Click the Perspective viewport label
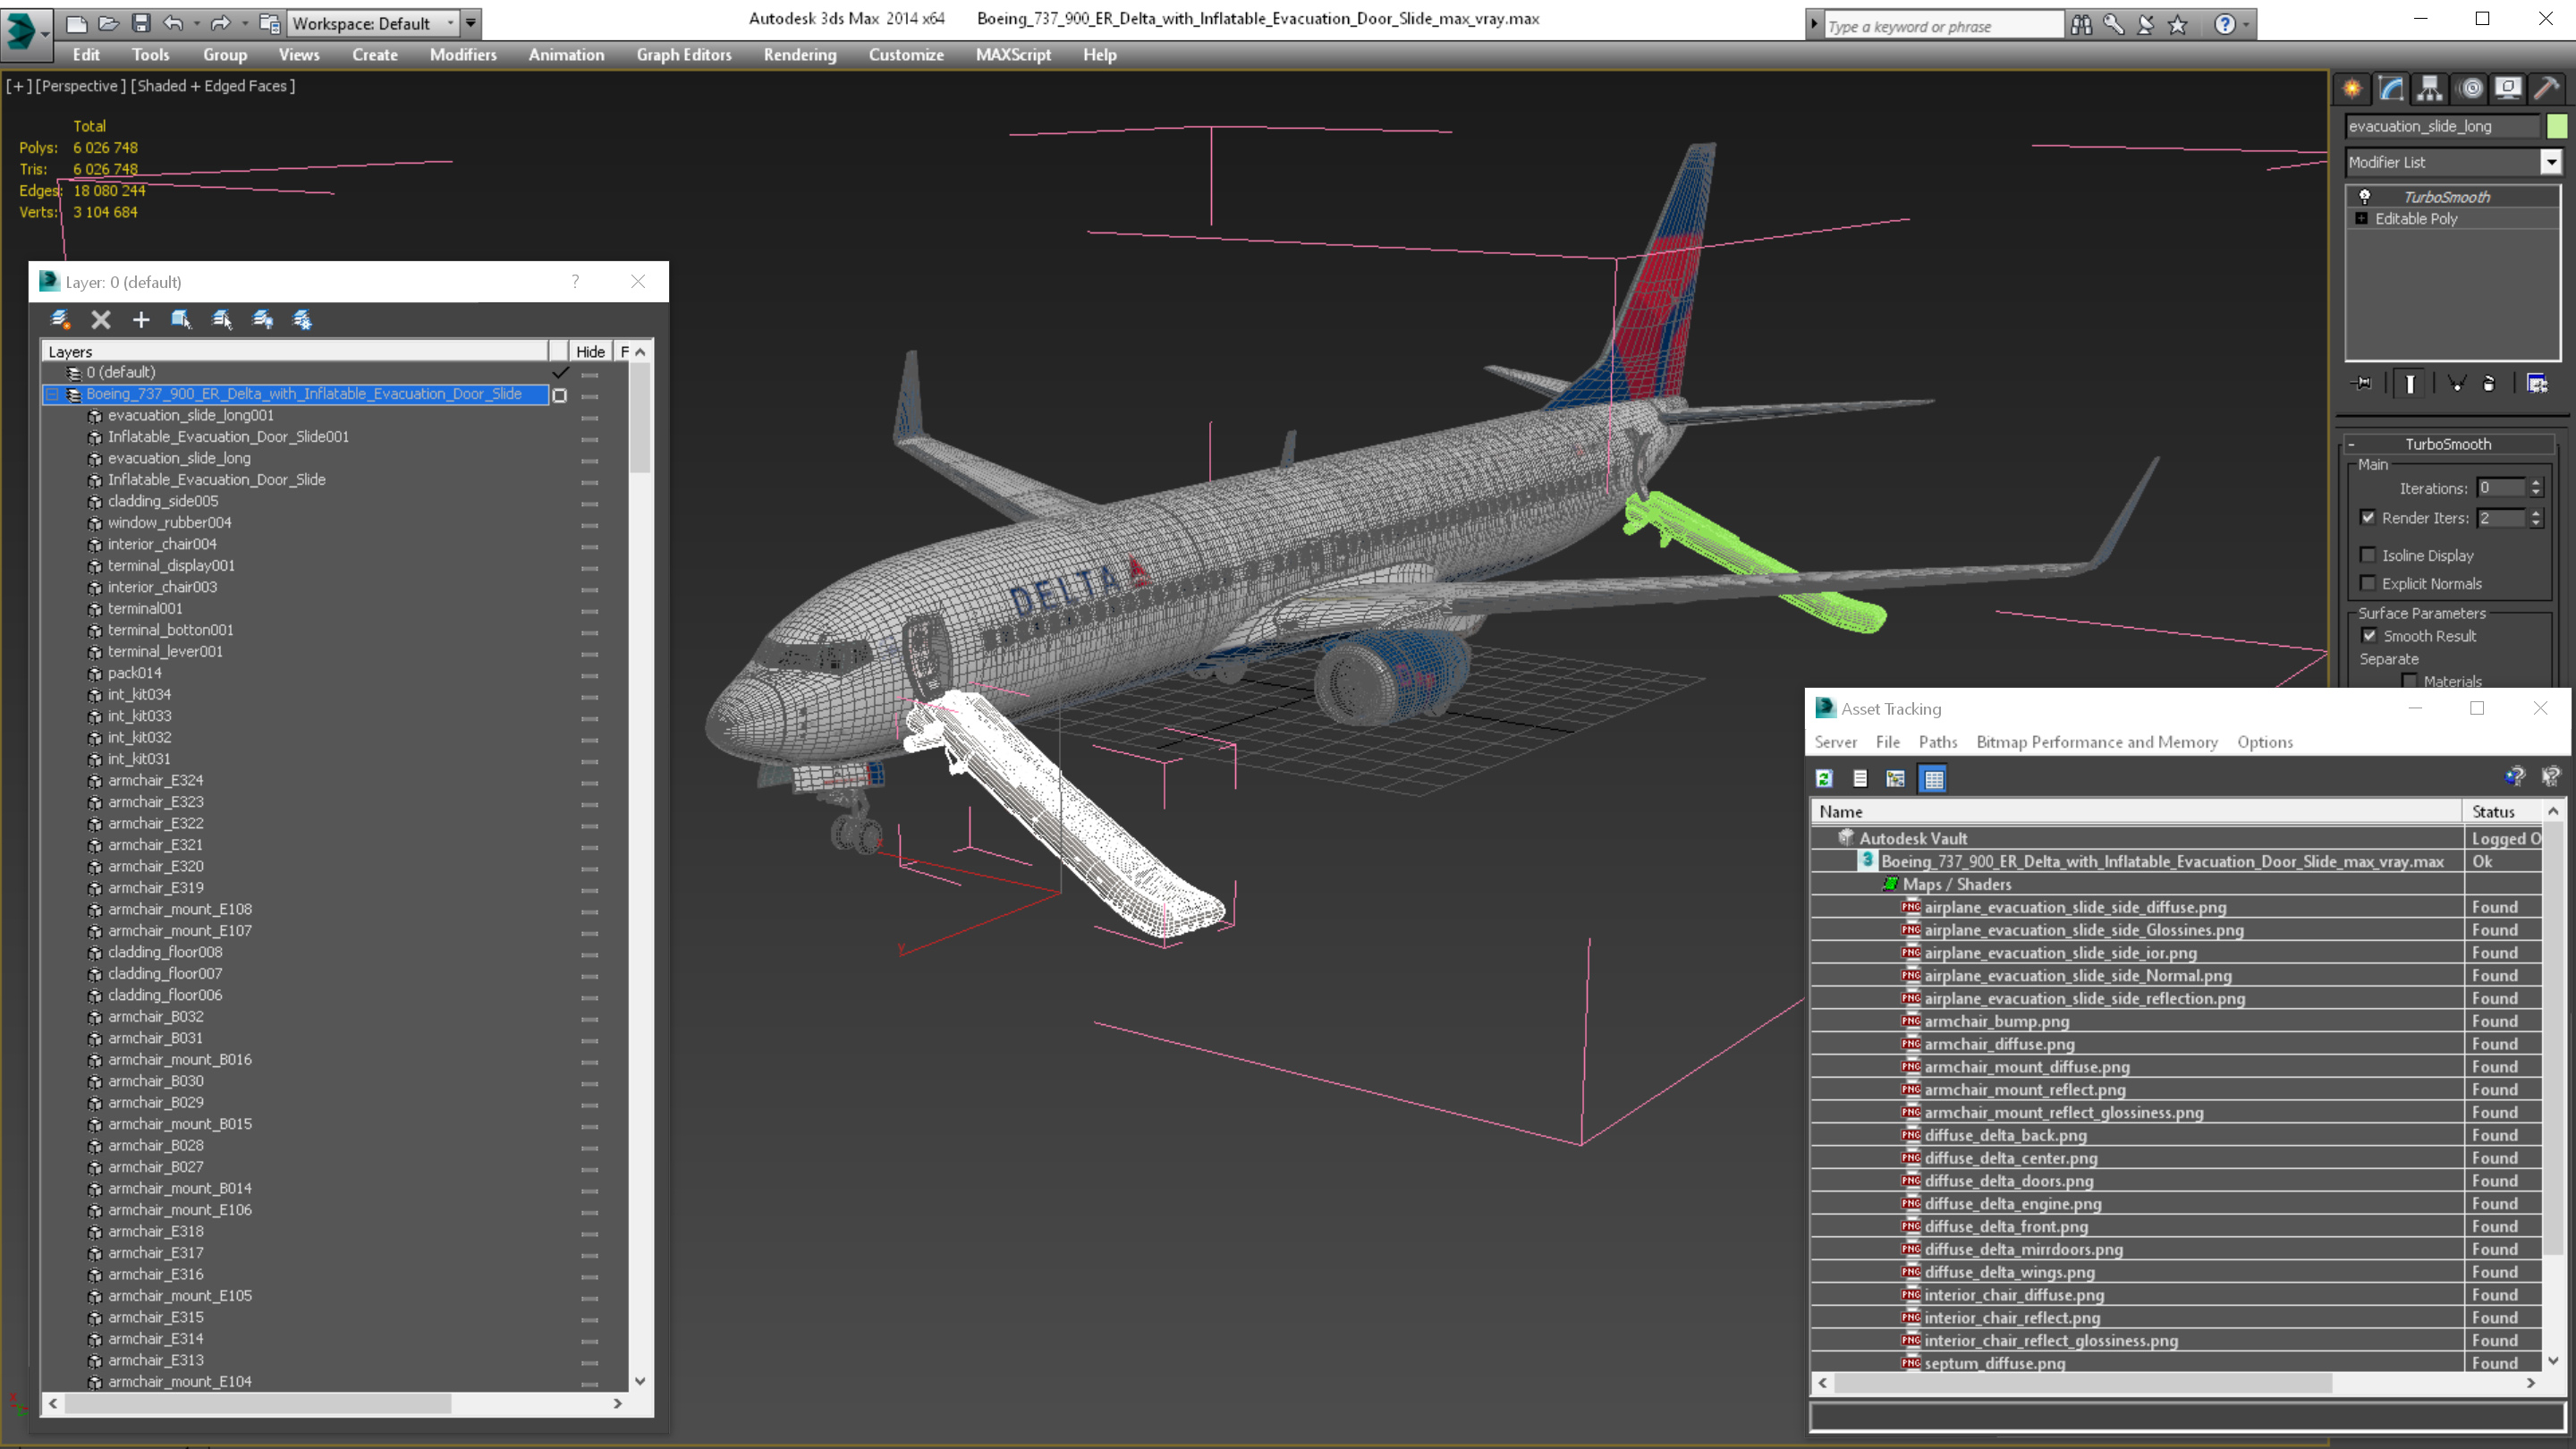Viewport: 2576px width, 1449px height. 81,86
